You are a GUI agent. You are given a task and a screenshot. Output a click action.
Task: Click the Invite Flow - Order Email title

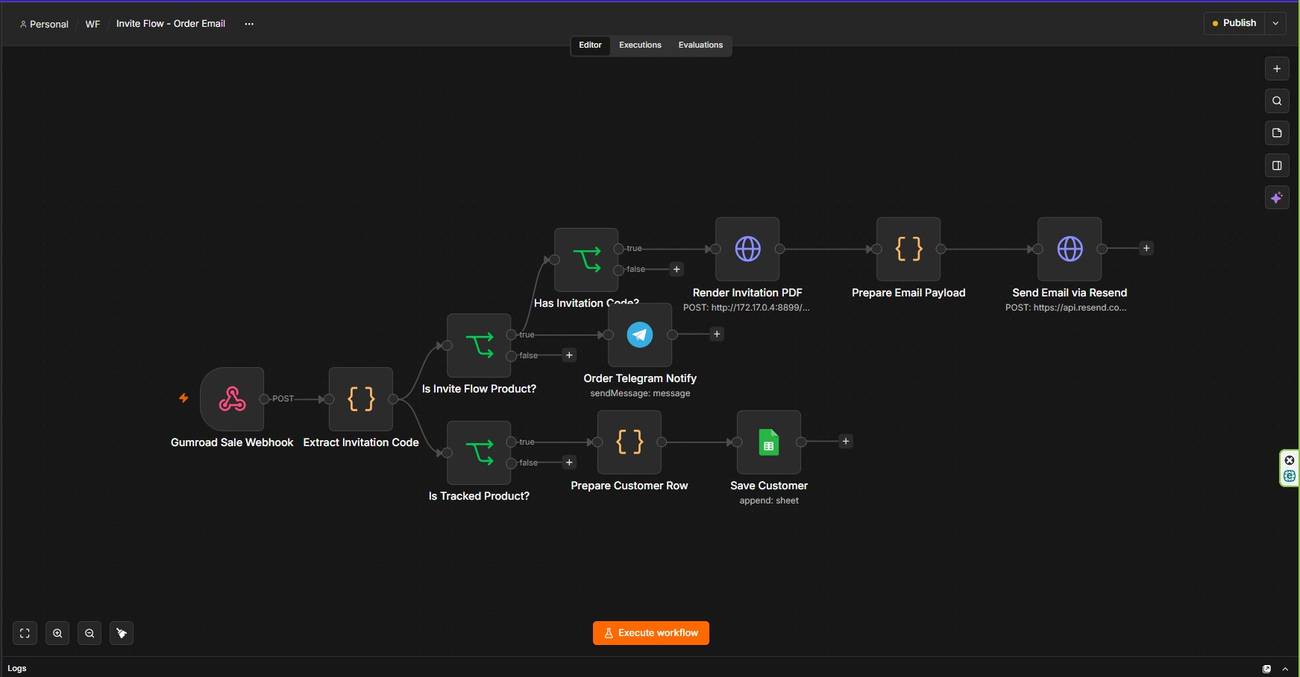(x=171, y=24)
